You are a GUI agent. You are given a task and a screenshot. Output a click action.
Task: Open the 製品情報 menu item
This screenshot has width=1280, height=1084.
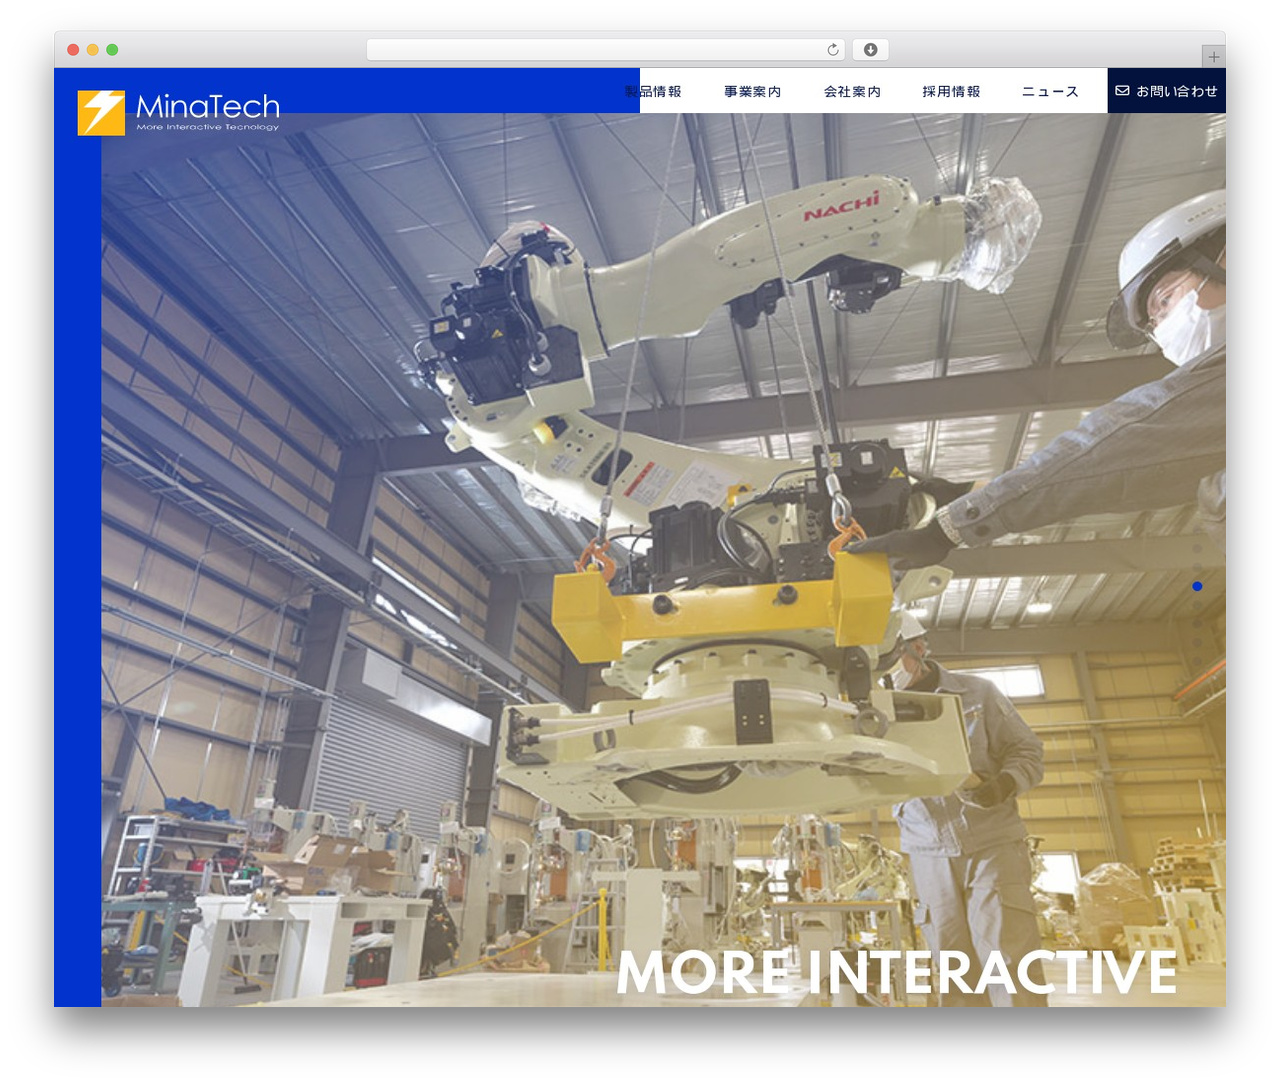tap(653, 91)
